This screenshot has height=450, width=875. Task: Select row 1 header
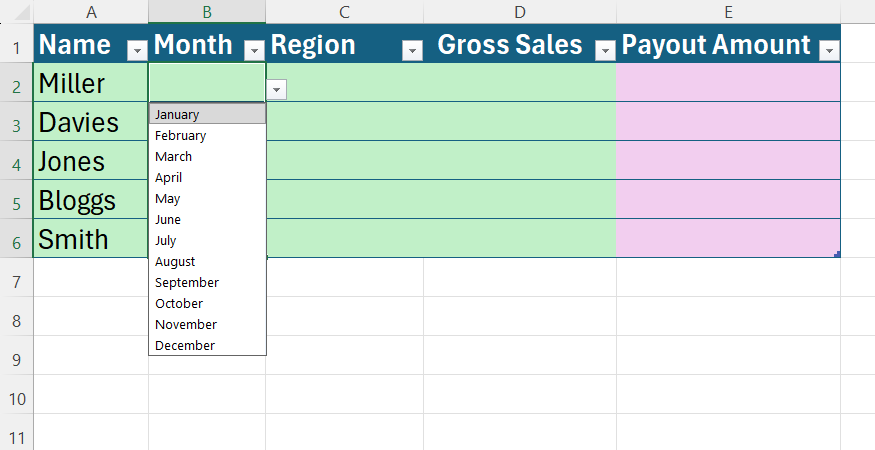click(x=17, y=43)
